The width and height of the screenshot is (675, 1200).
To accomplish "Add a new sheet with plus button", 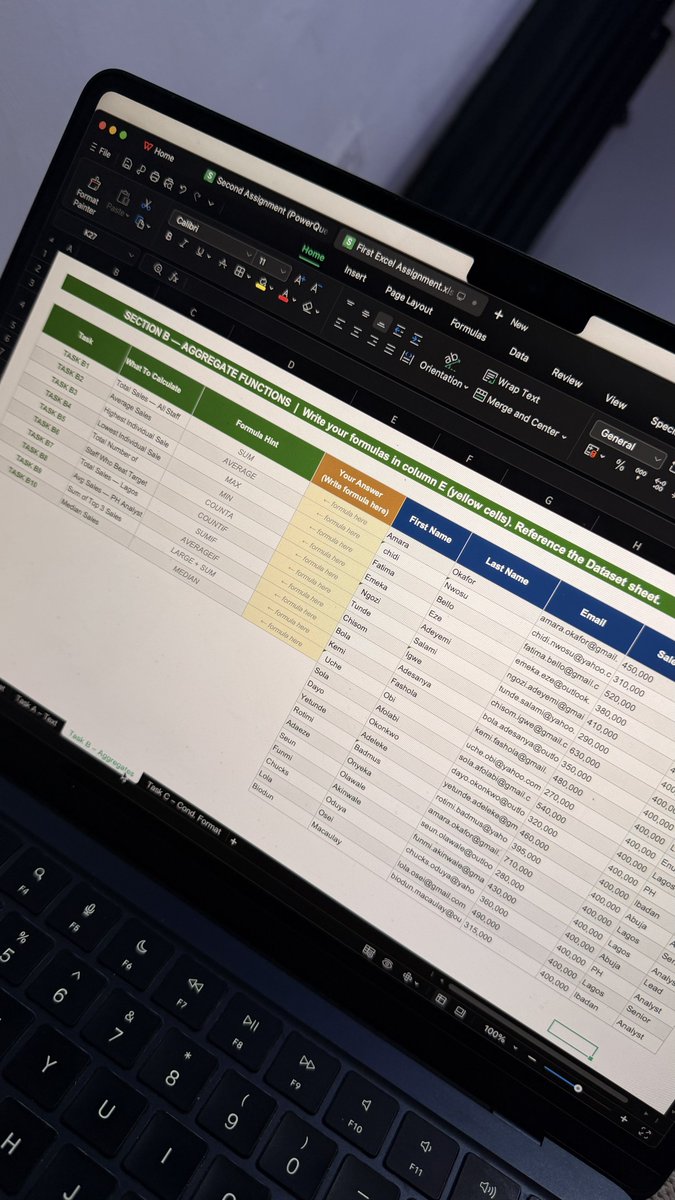I will point(233,842).
